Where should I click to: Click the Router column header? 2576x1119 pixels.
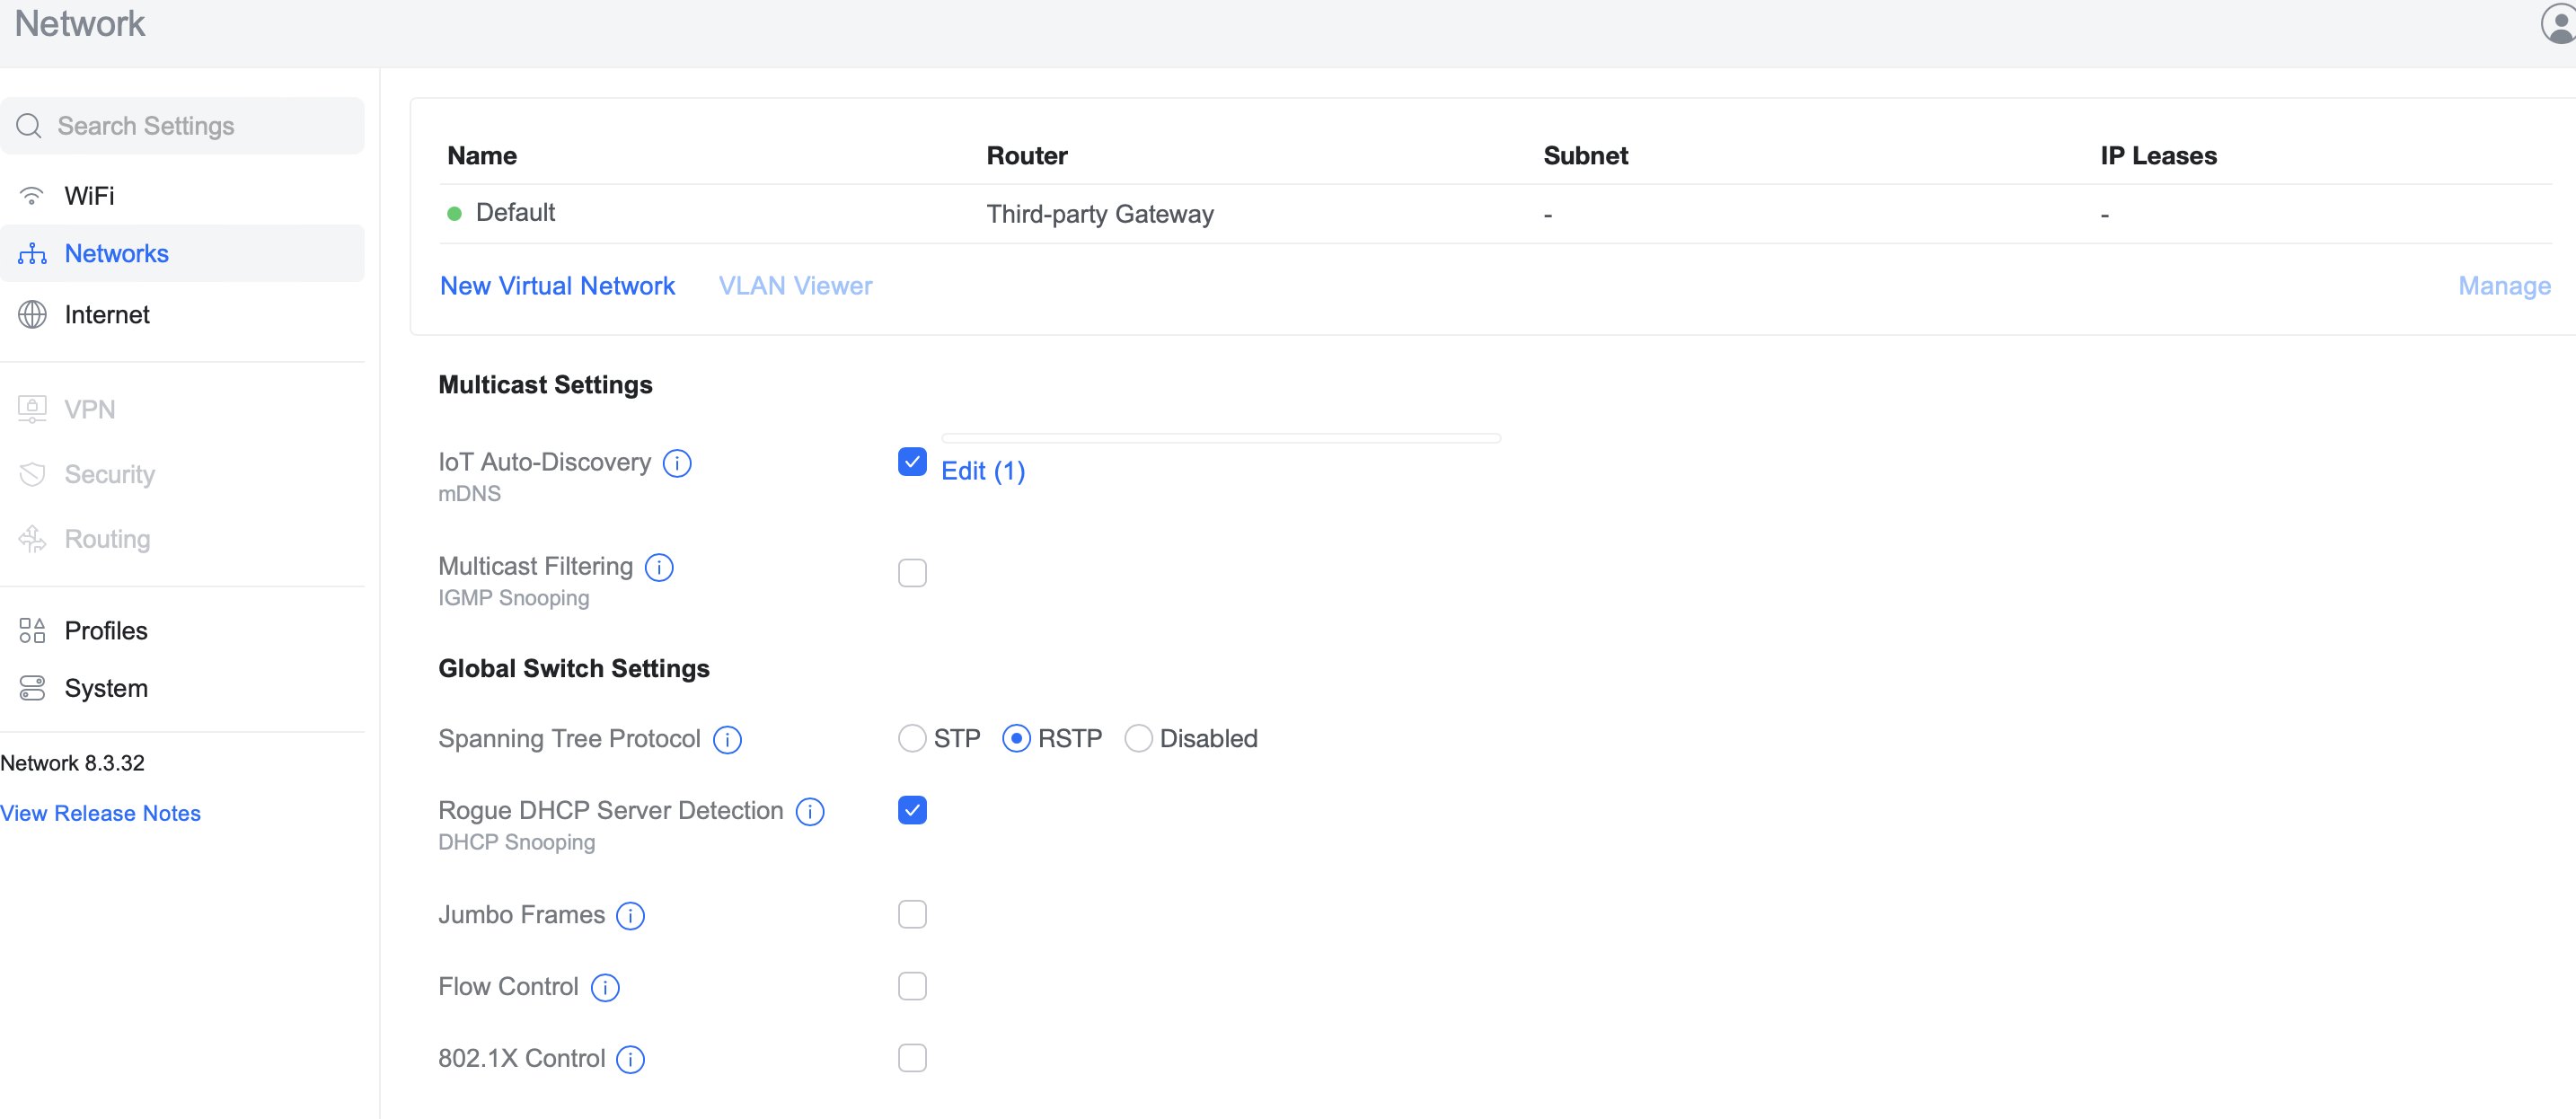coord(1027,156)
